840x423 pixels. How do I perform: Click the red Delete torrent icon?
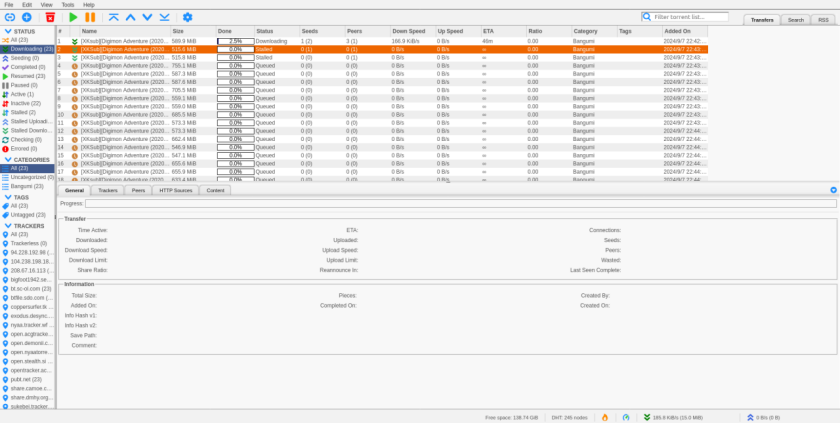click(x=50, y=18)
